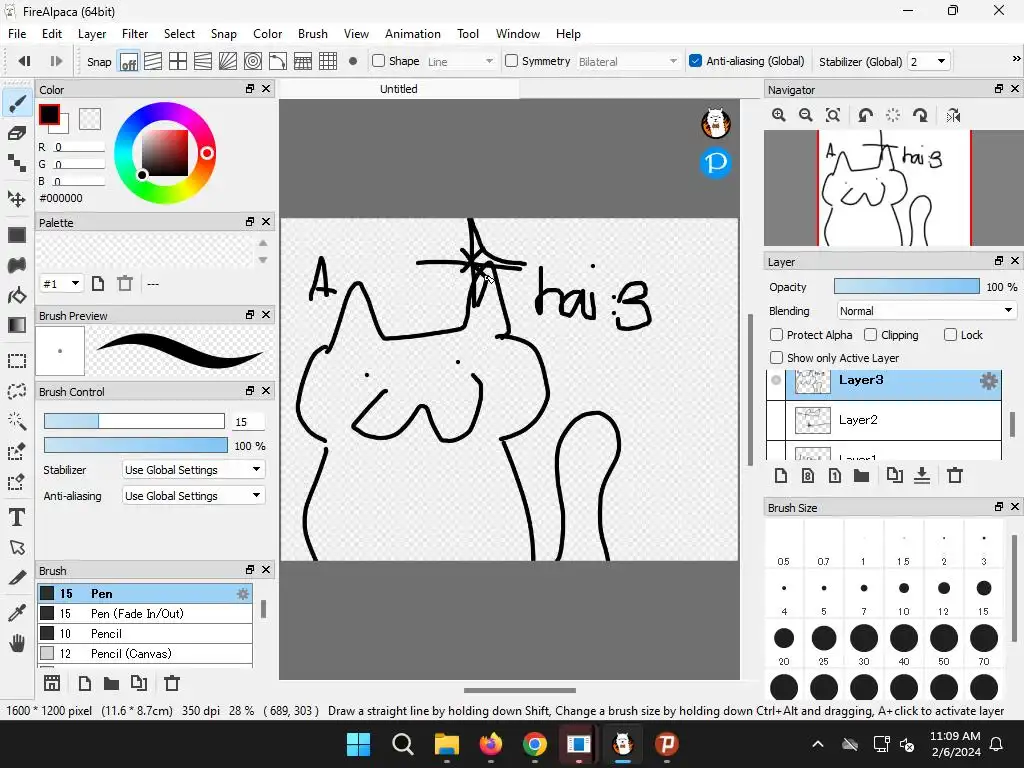The height and width of the screenshot is (768, 1024).
Task: Check the Clipping option
Action: [x=871, y=335]
